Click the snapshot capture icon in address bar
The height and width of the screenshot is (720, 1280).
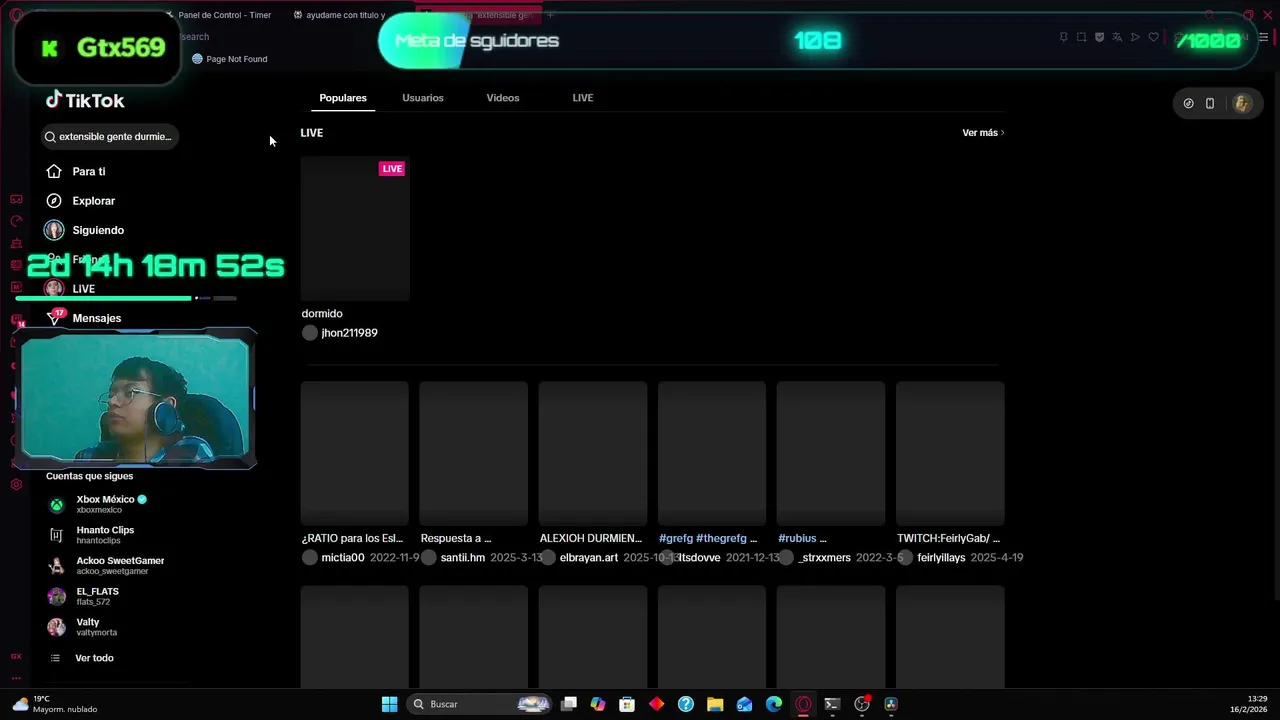pyautogui.click(x=1081, y=37)
